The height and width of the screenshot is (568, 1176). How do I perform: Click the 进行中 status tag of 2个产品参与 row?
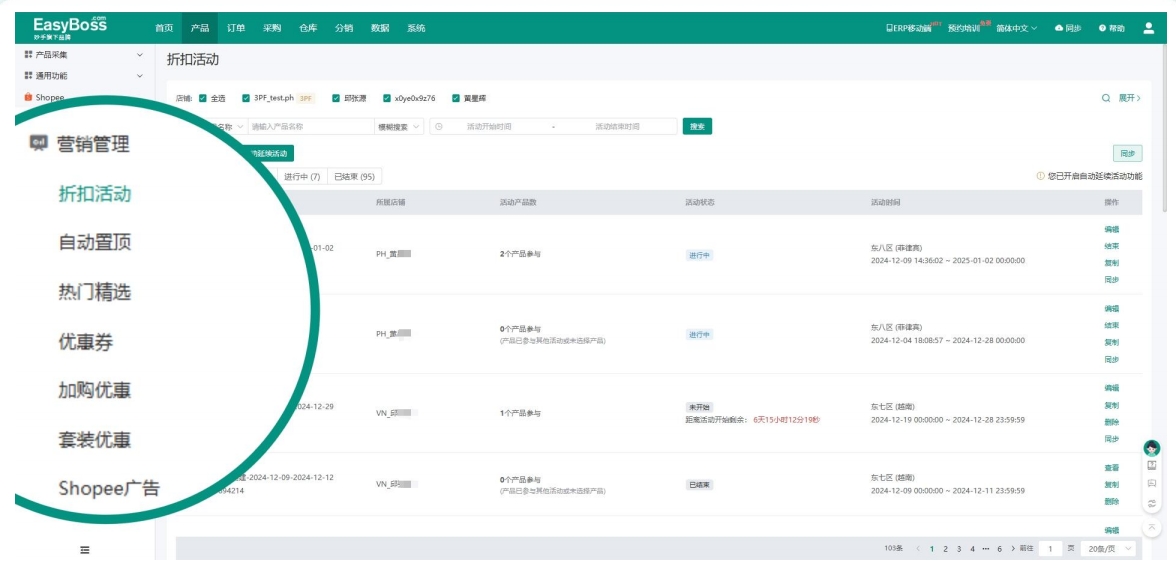699,255
